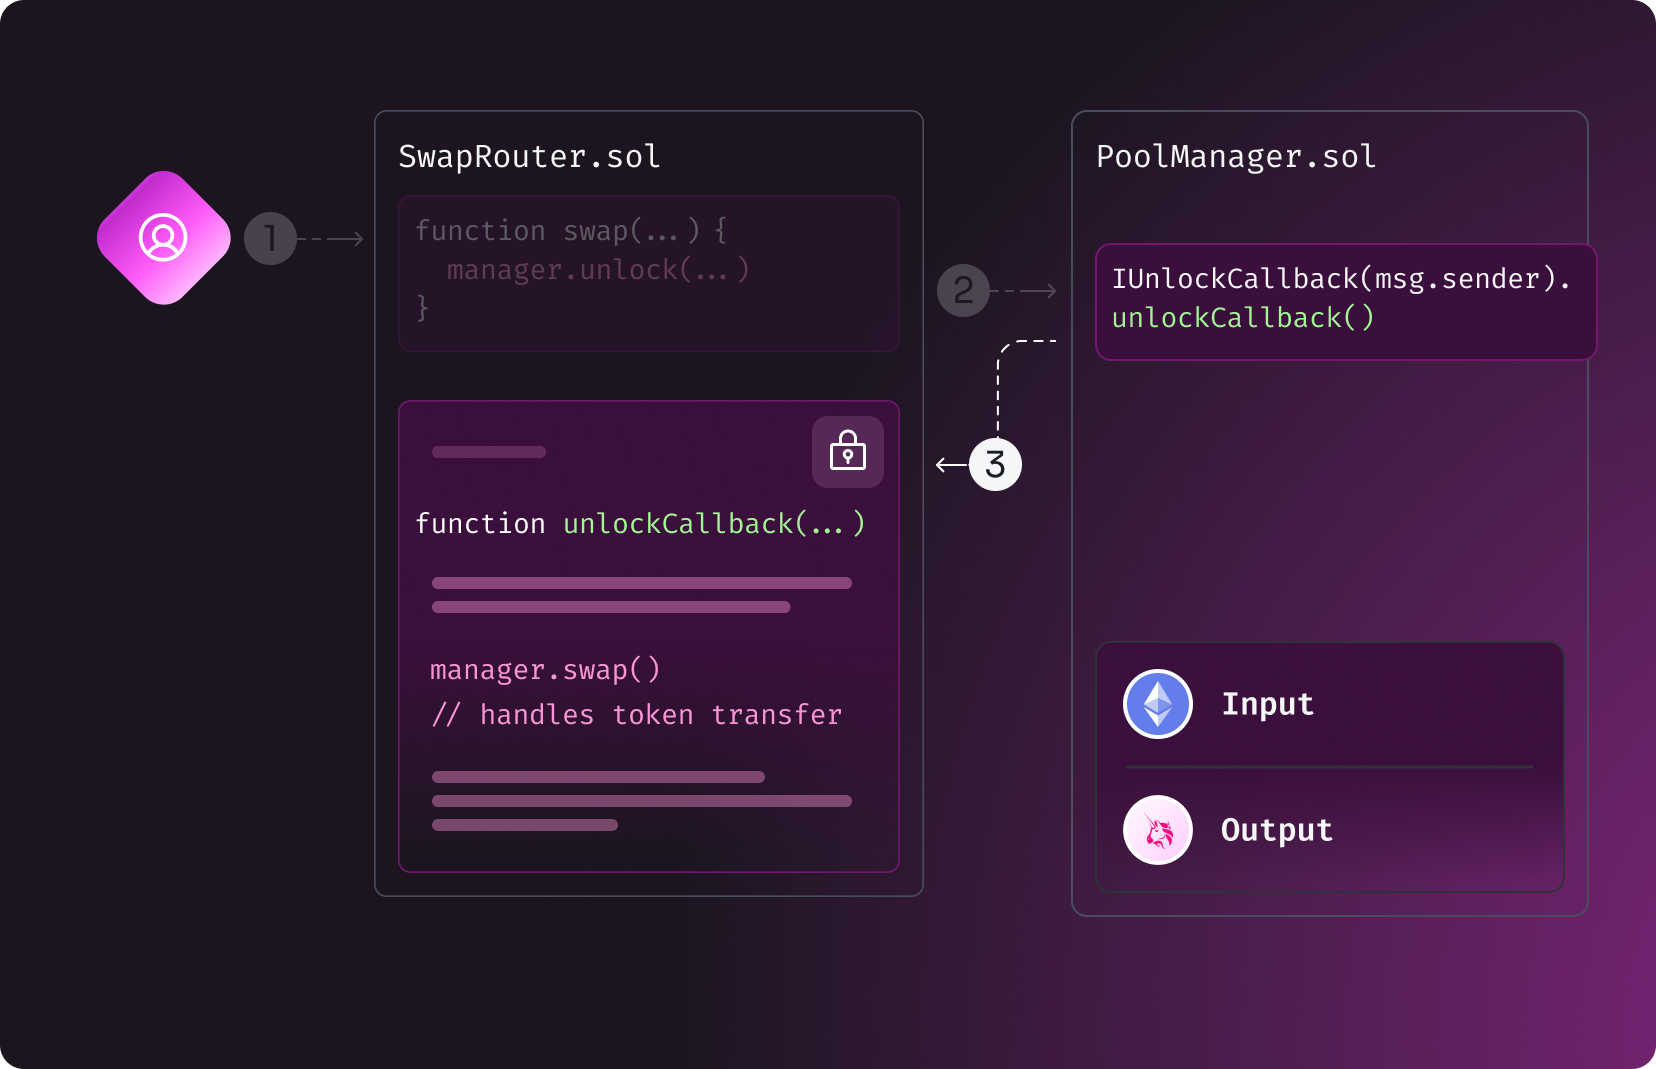Click the function unlockCallback(...) definition line

pos(640,524)
